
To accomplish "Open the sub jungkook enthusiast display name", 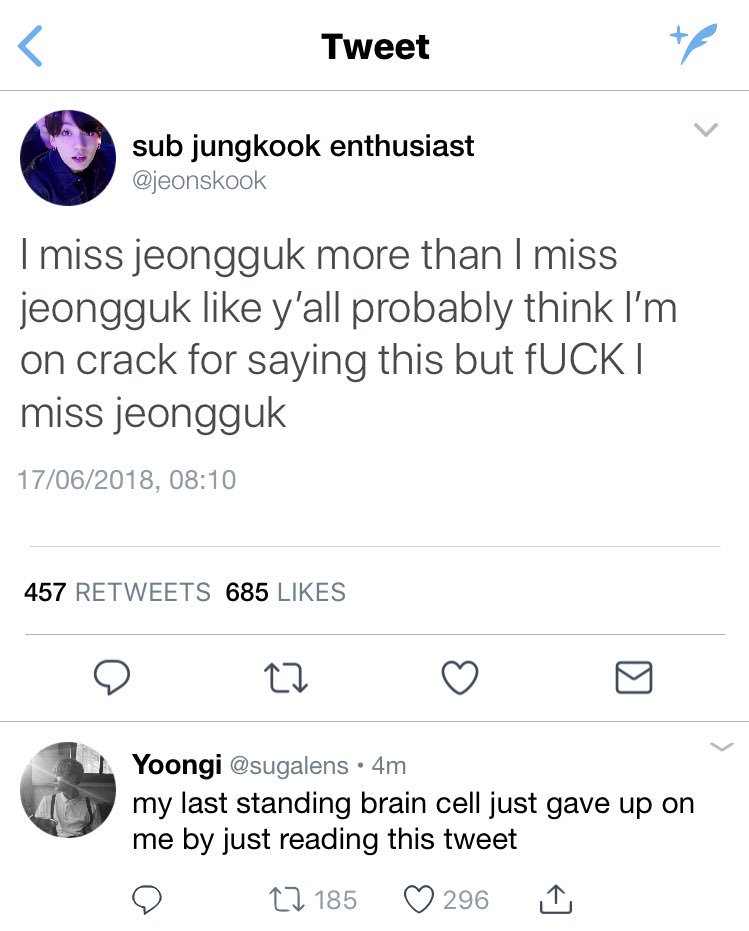I will coord(303,146).
